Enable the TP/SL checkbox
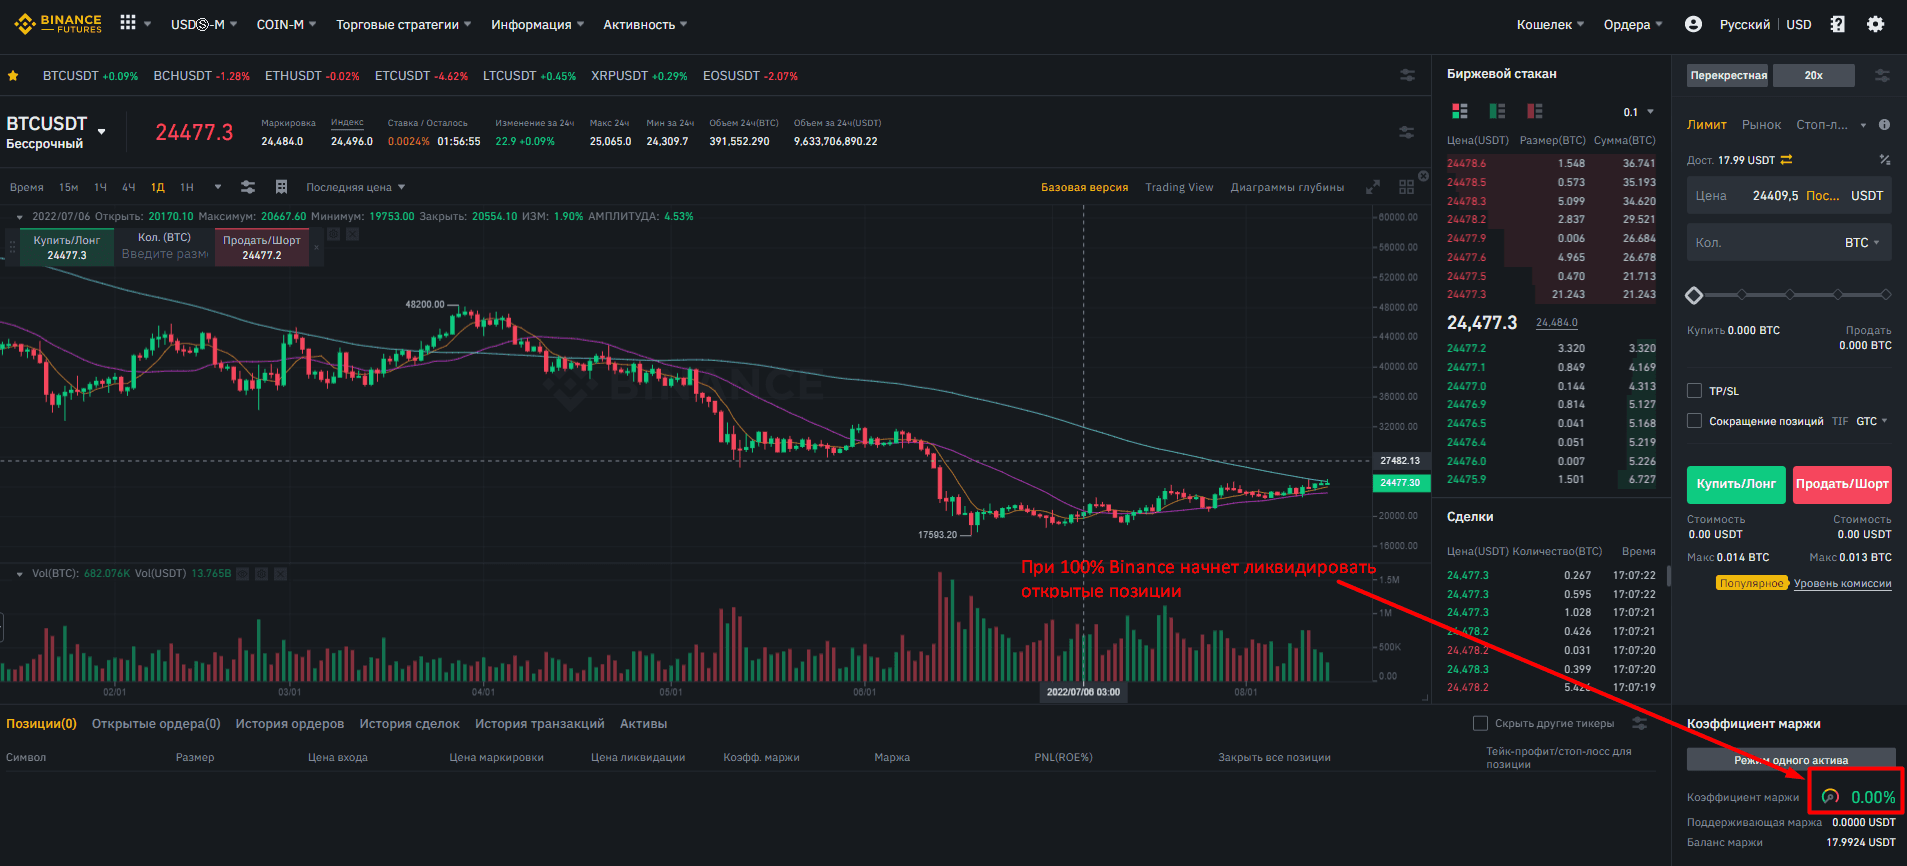 click(1694, 391)
